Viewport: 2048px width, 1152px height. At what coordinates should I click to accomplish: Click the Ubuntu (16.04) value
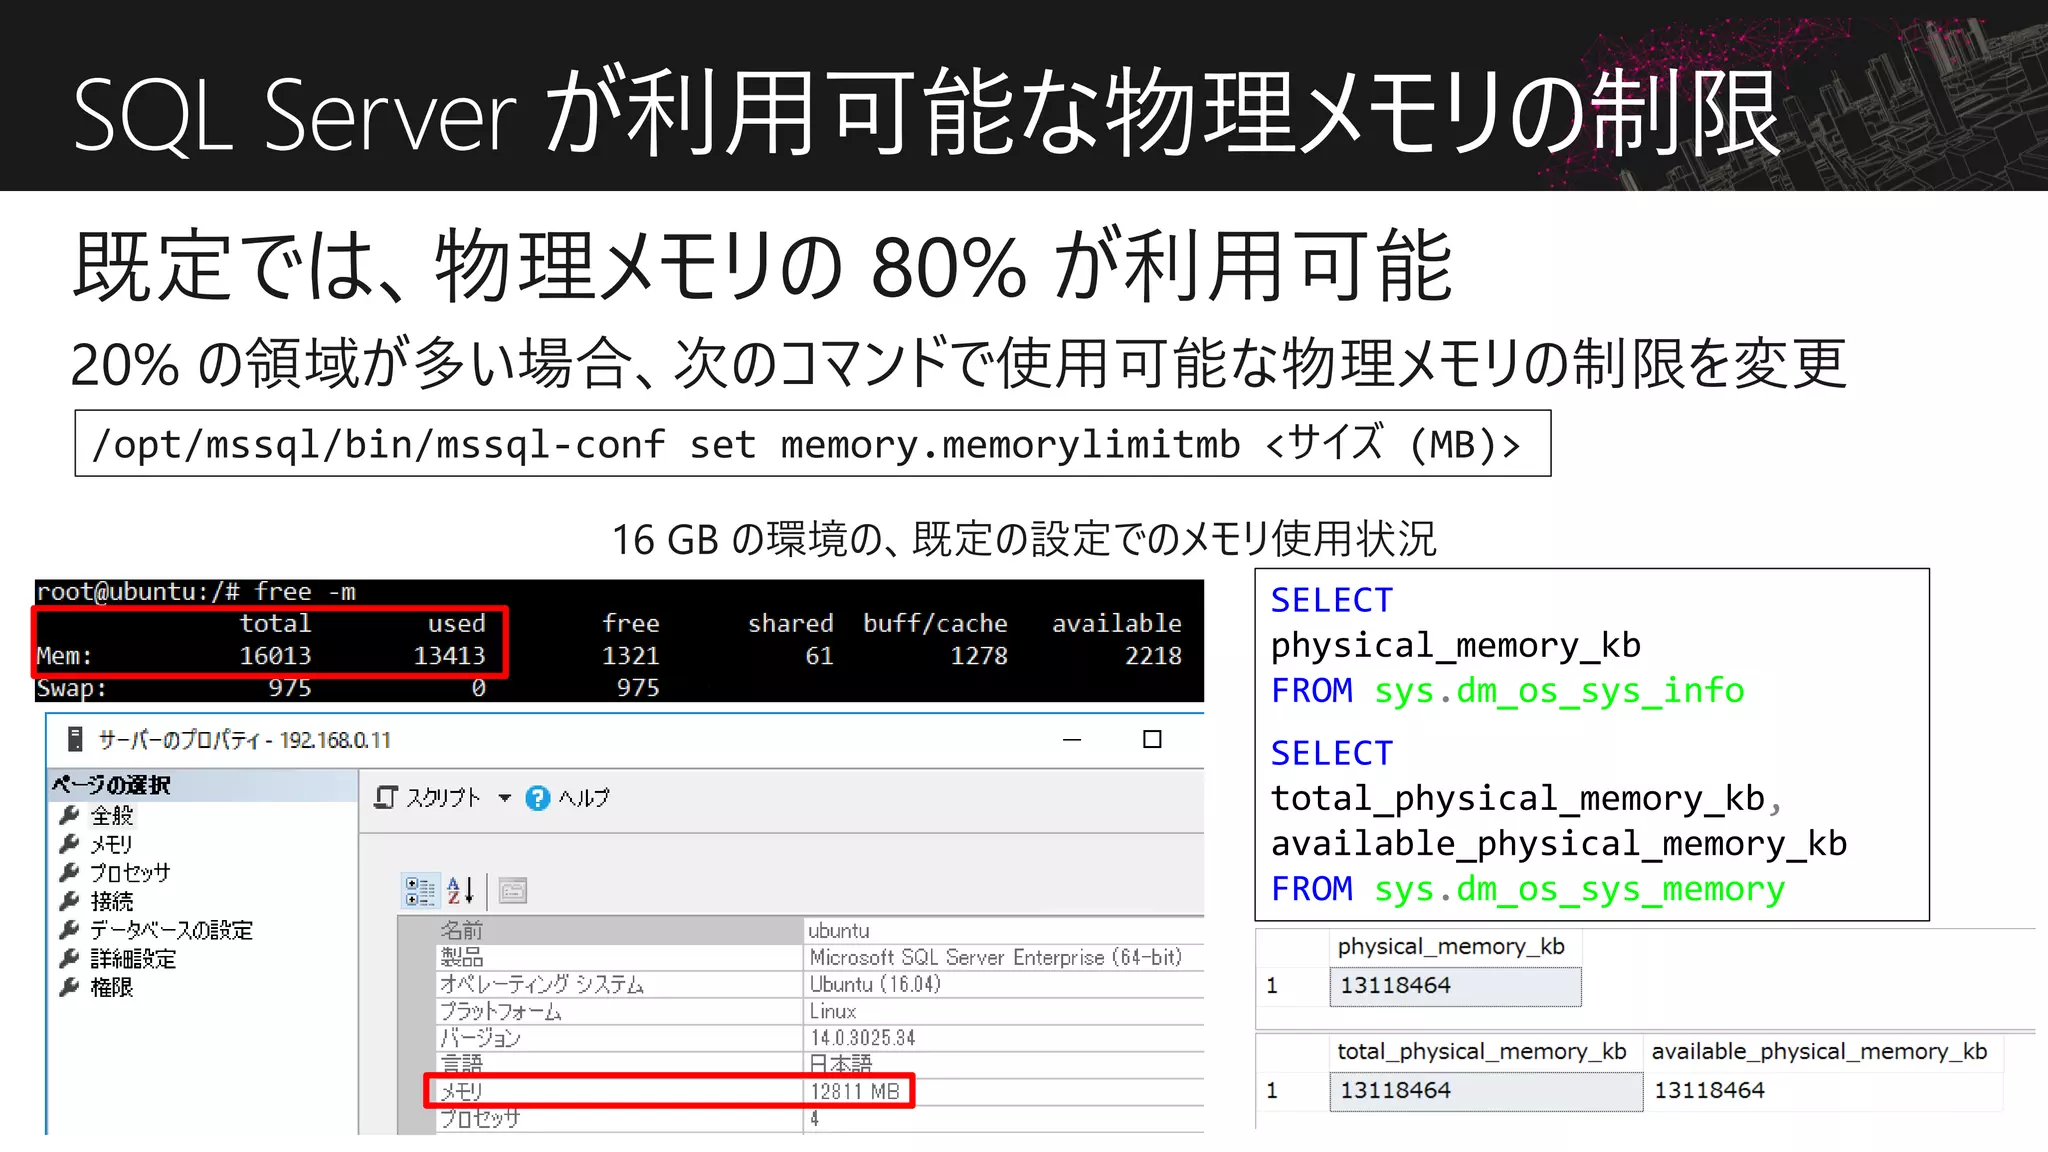[x=875, y=984]
